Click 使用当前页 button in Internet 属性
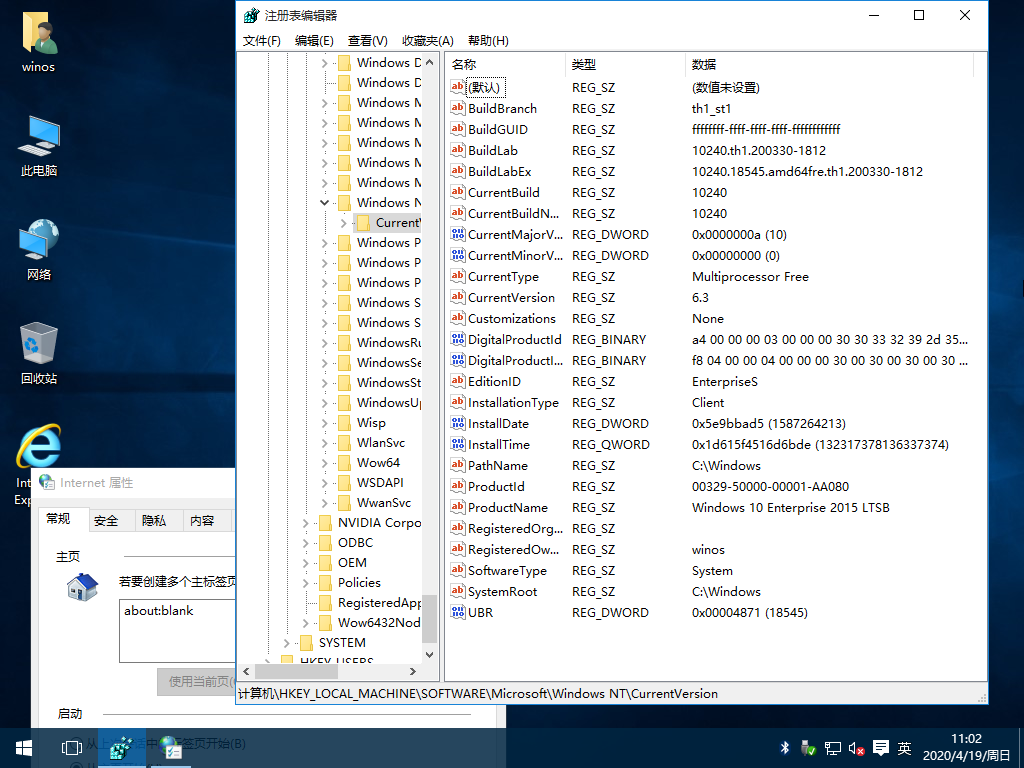The height and width of the screenshot is (768, 1024). tap(197, 681)
